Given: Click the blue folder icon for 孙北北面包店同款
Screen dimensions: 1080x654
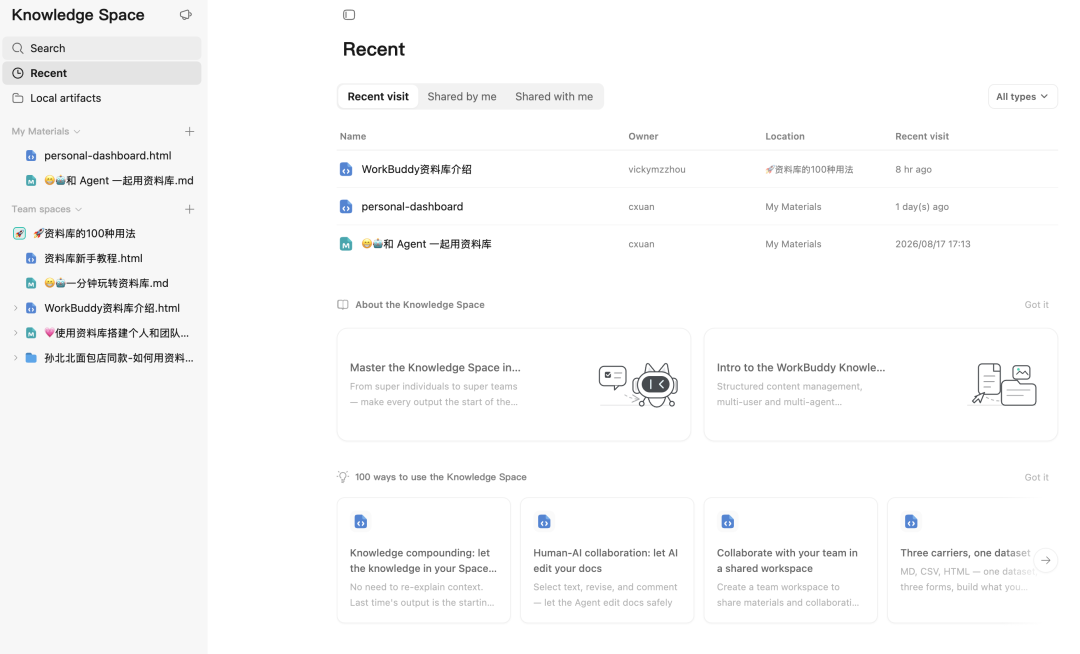Looking at the screenshot, I should 31,357.
